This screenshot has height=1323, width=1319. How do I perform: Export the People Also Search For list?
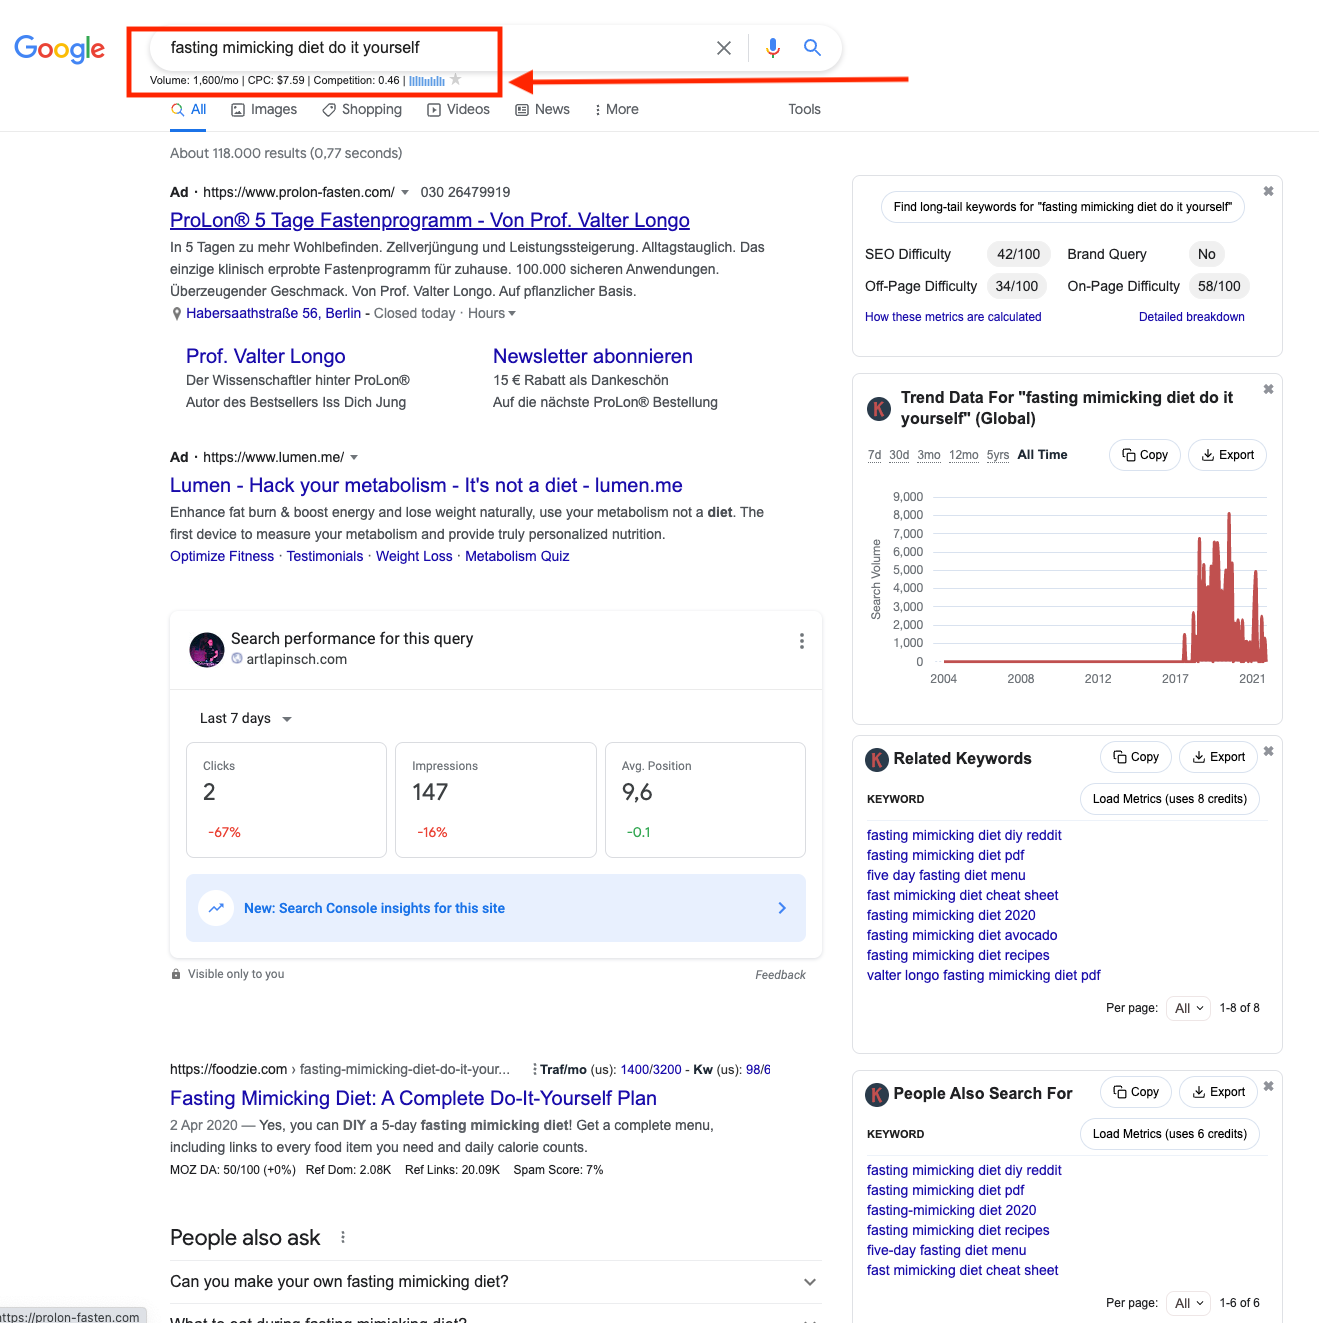tap(1219, 1092)
